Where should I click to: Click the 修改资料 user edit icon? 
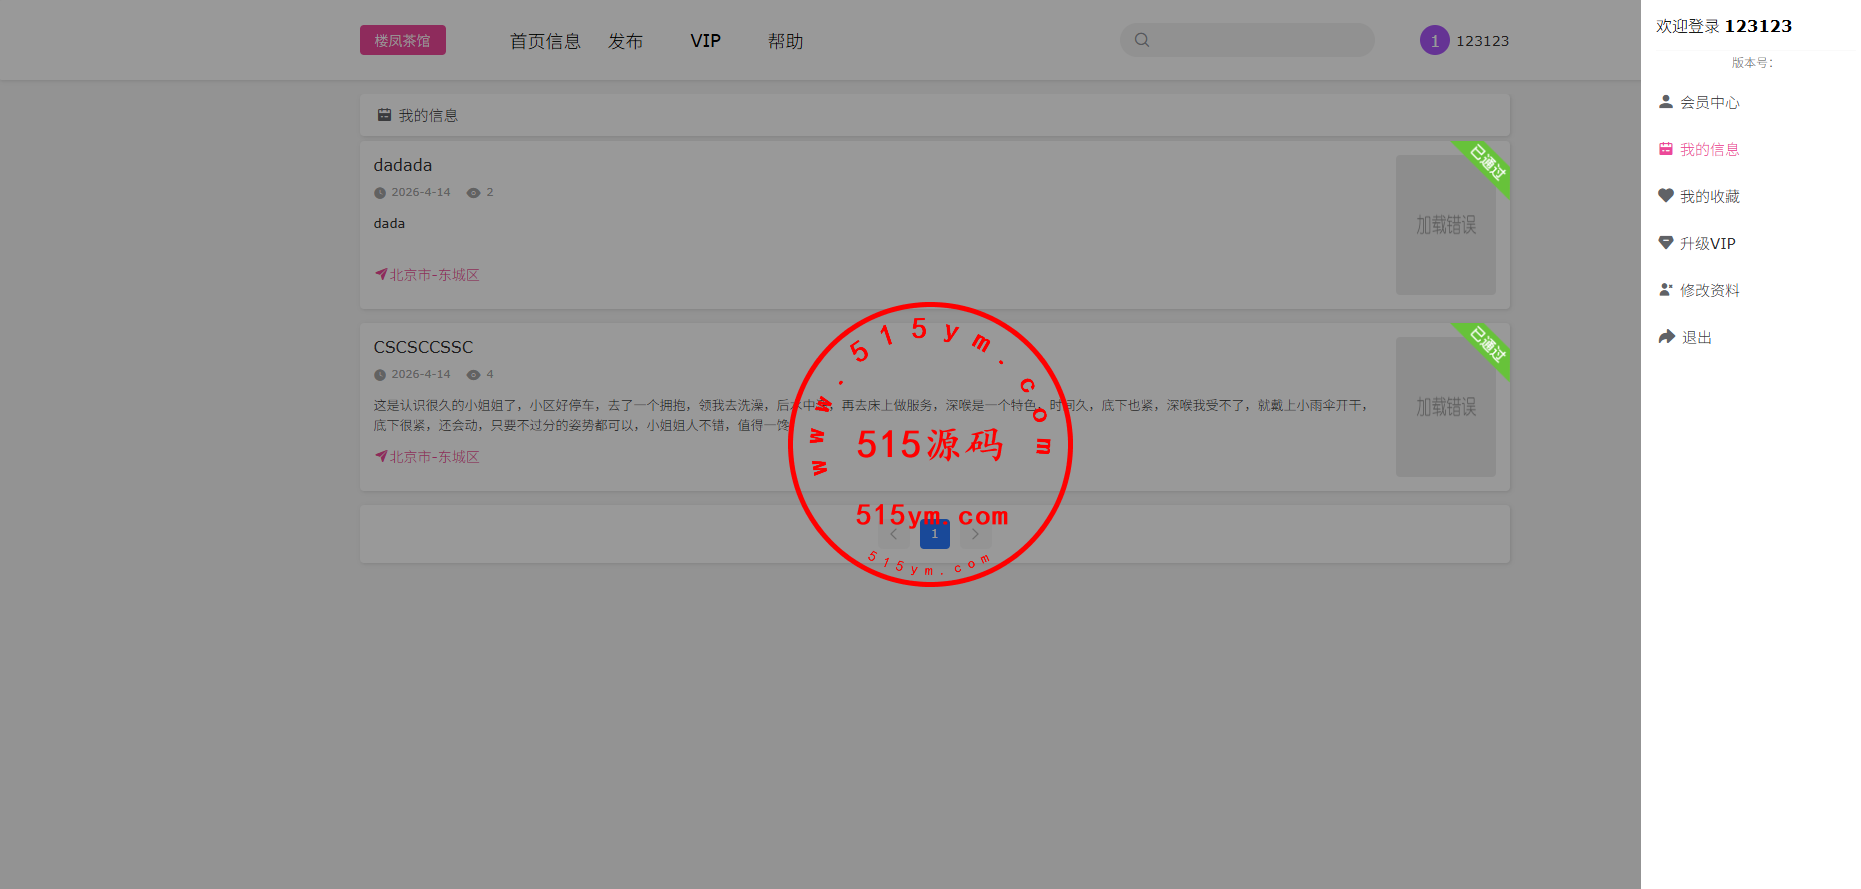tap(1665, 290)
